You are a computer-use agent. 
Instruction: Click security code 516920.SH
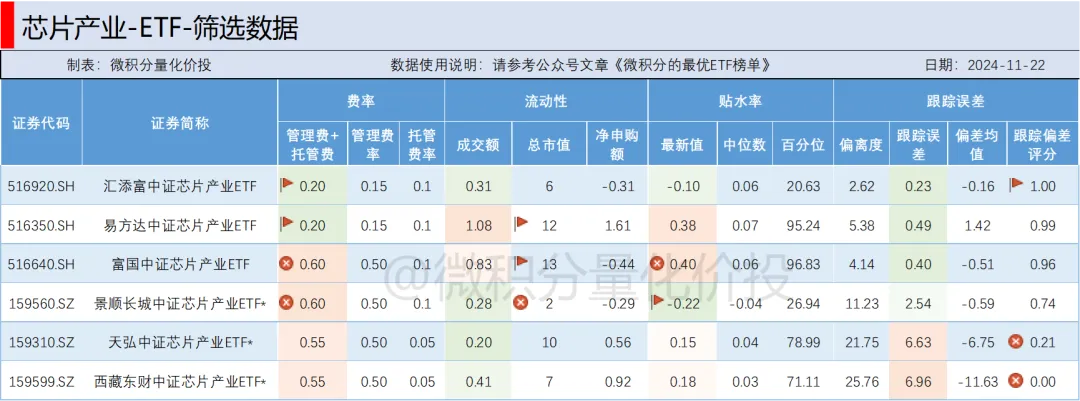click(x=41, y=186)
